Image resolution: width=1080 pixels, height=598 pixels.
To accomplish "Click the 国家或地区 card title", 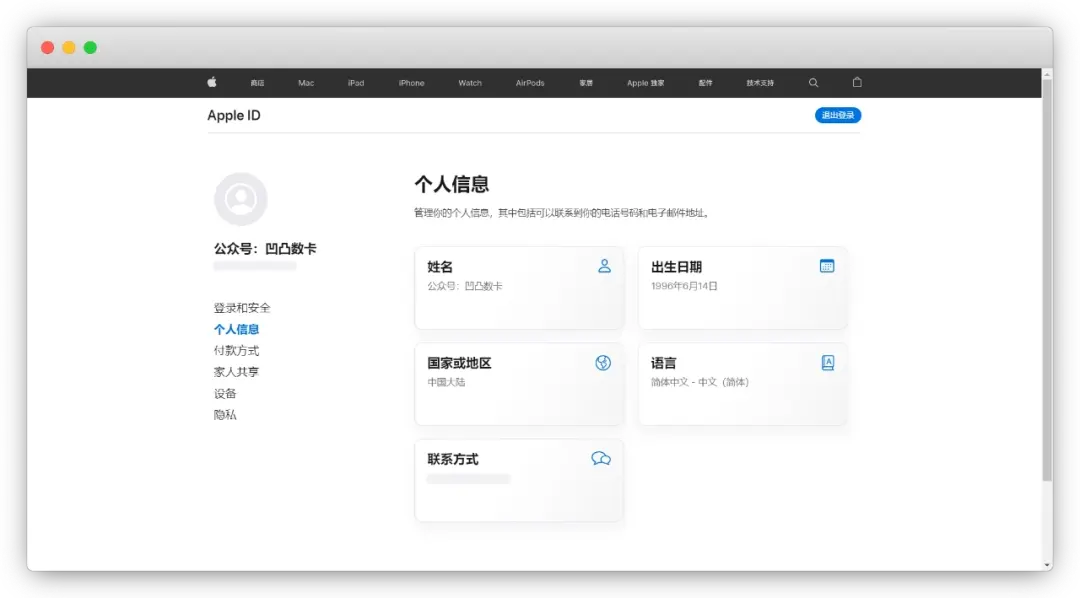I will point(459,363).
